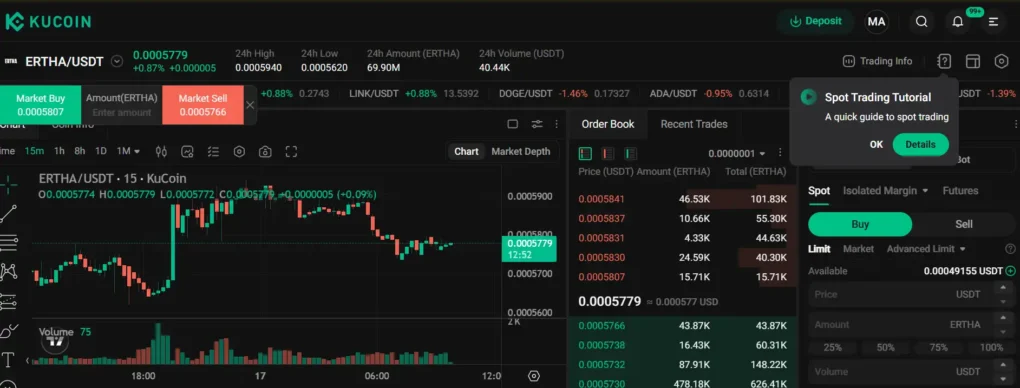Open the chart checklist template icon
The height and width of the screenshot is (388, 1020).
coord(213,152)
